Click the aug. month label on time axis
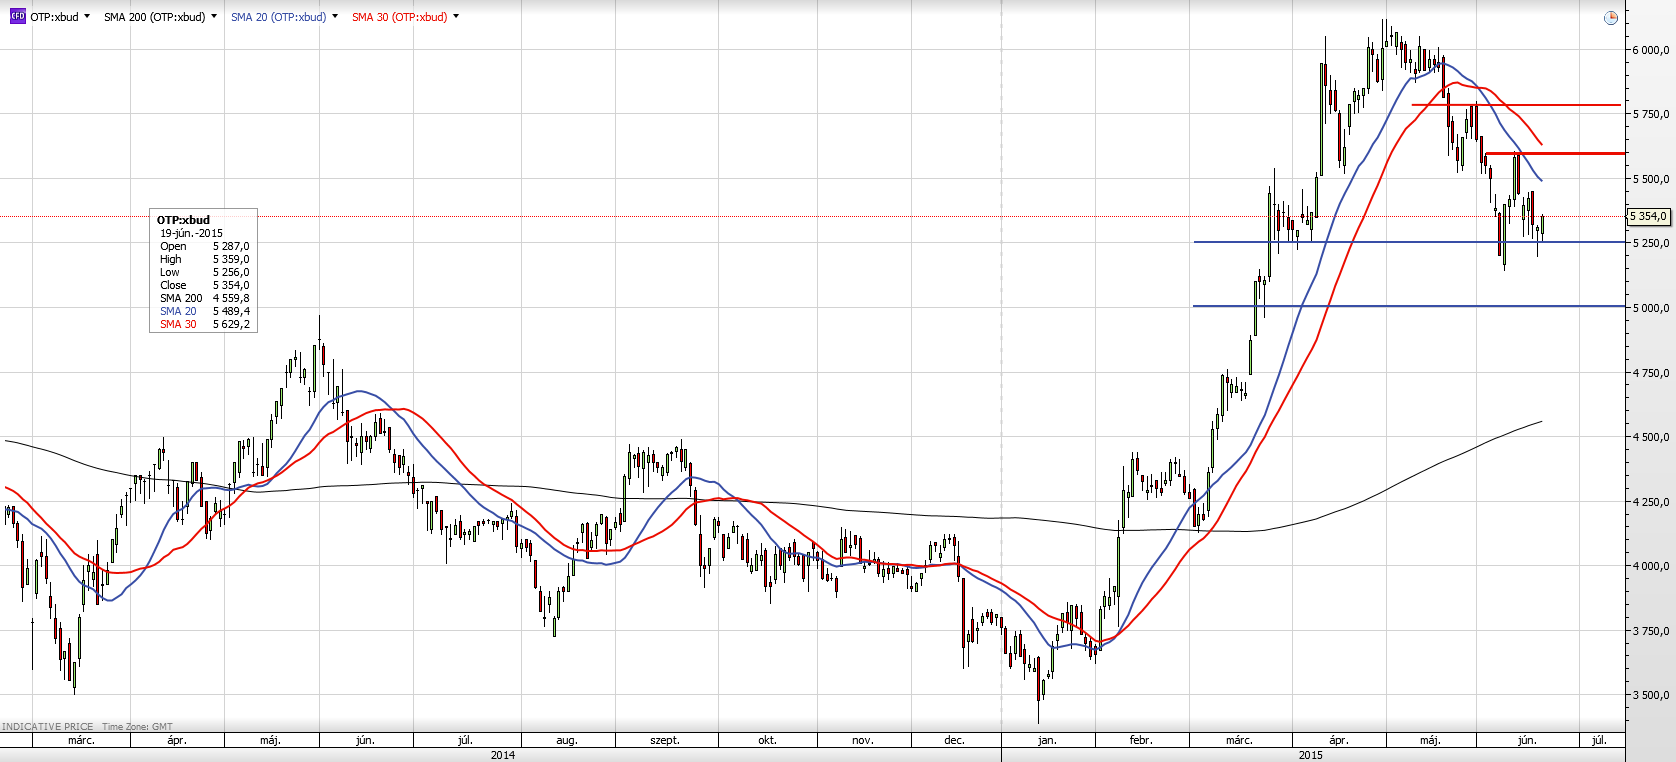 (x=567, y=740)
